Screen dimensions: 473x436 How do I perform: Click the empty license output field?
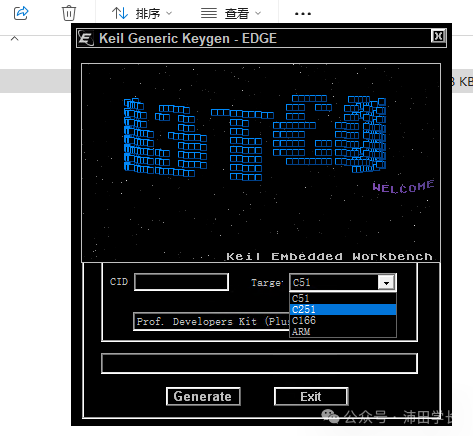point(259,363)
